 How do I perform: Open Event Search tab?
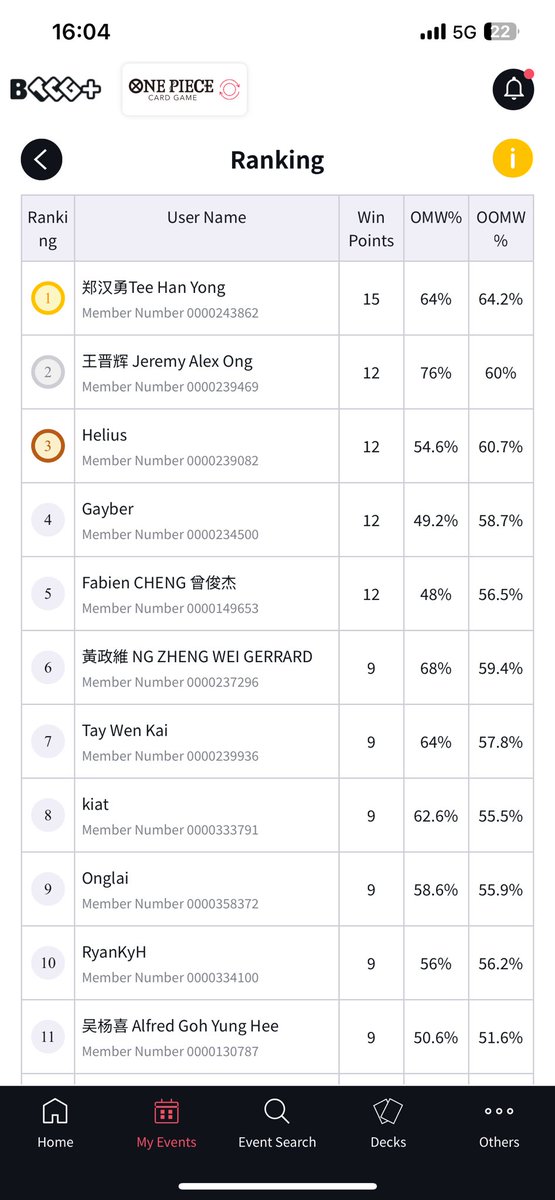(277, 1124)
